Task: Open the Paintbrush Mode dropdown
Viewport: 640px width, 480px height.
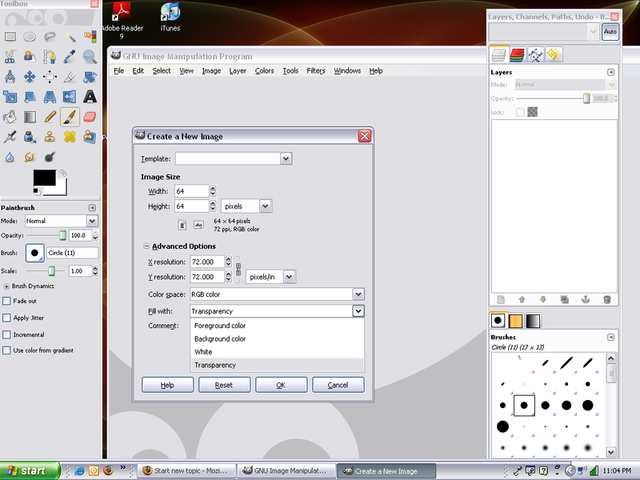Action: pyautogui.click(x=92, y=221)
